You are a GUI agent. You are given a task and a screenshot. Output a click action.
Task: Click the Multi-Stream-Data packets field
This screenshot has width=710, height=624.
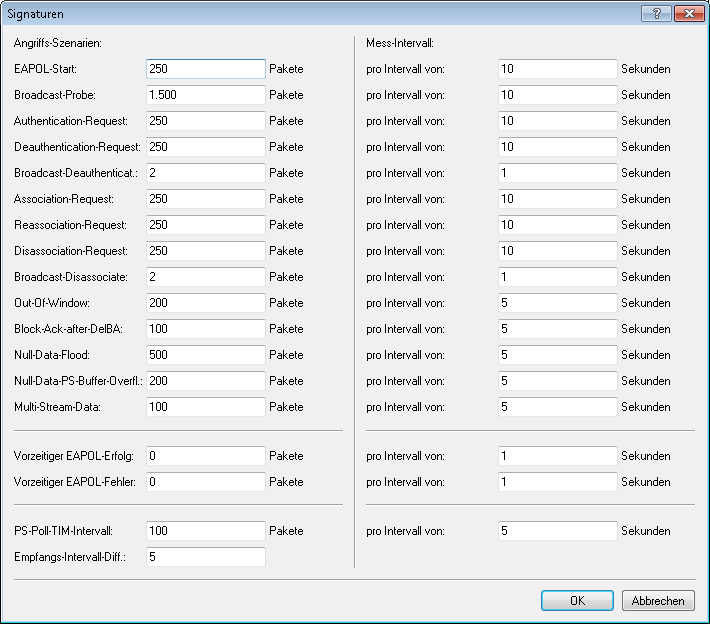click(205, 407)
